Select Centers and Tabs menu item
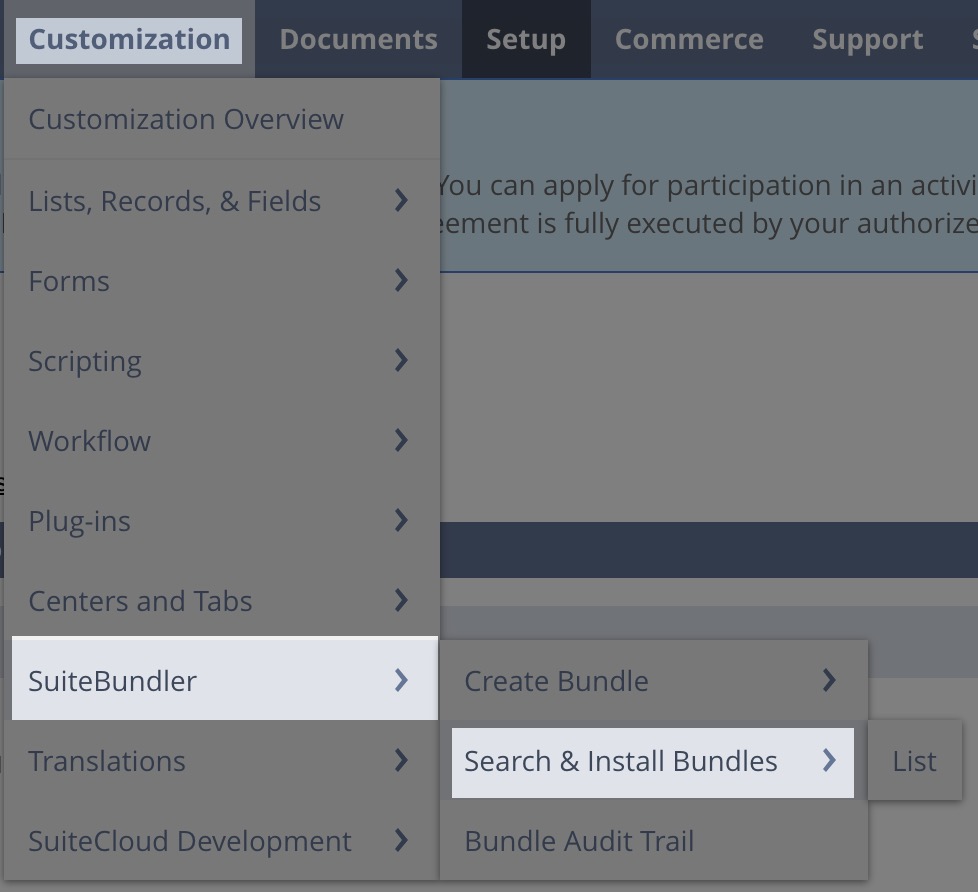Viewport: 978px width, 892px height. (x=222, y=600)
